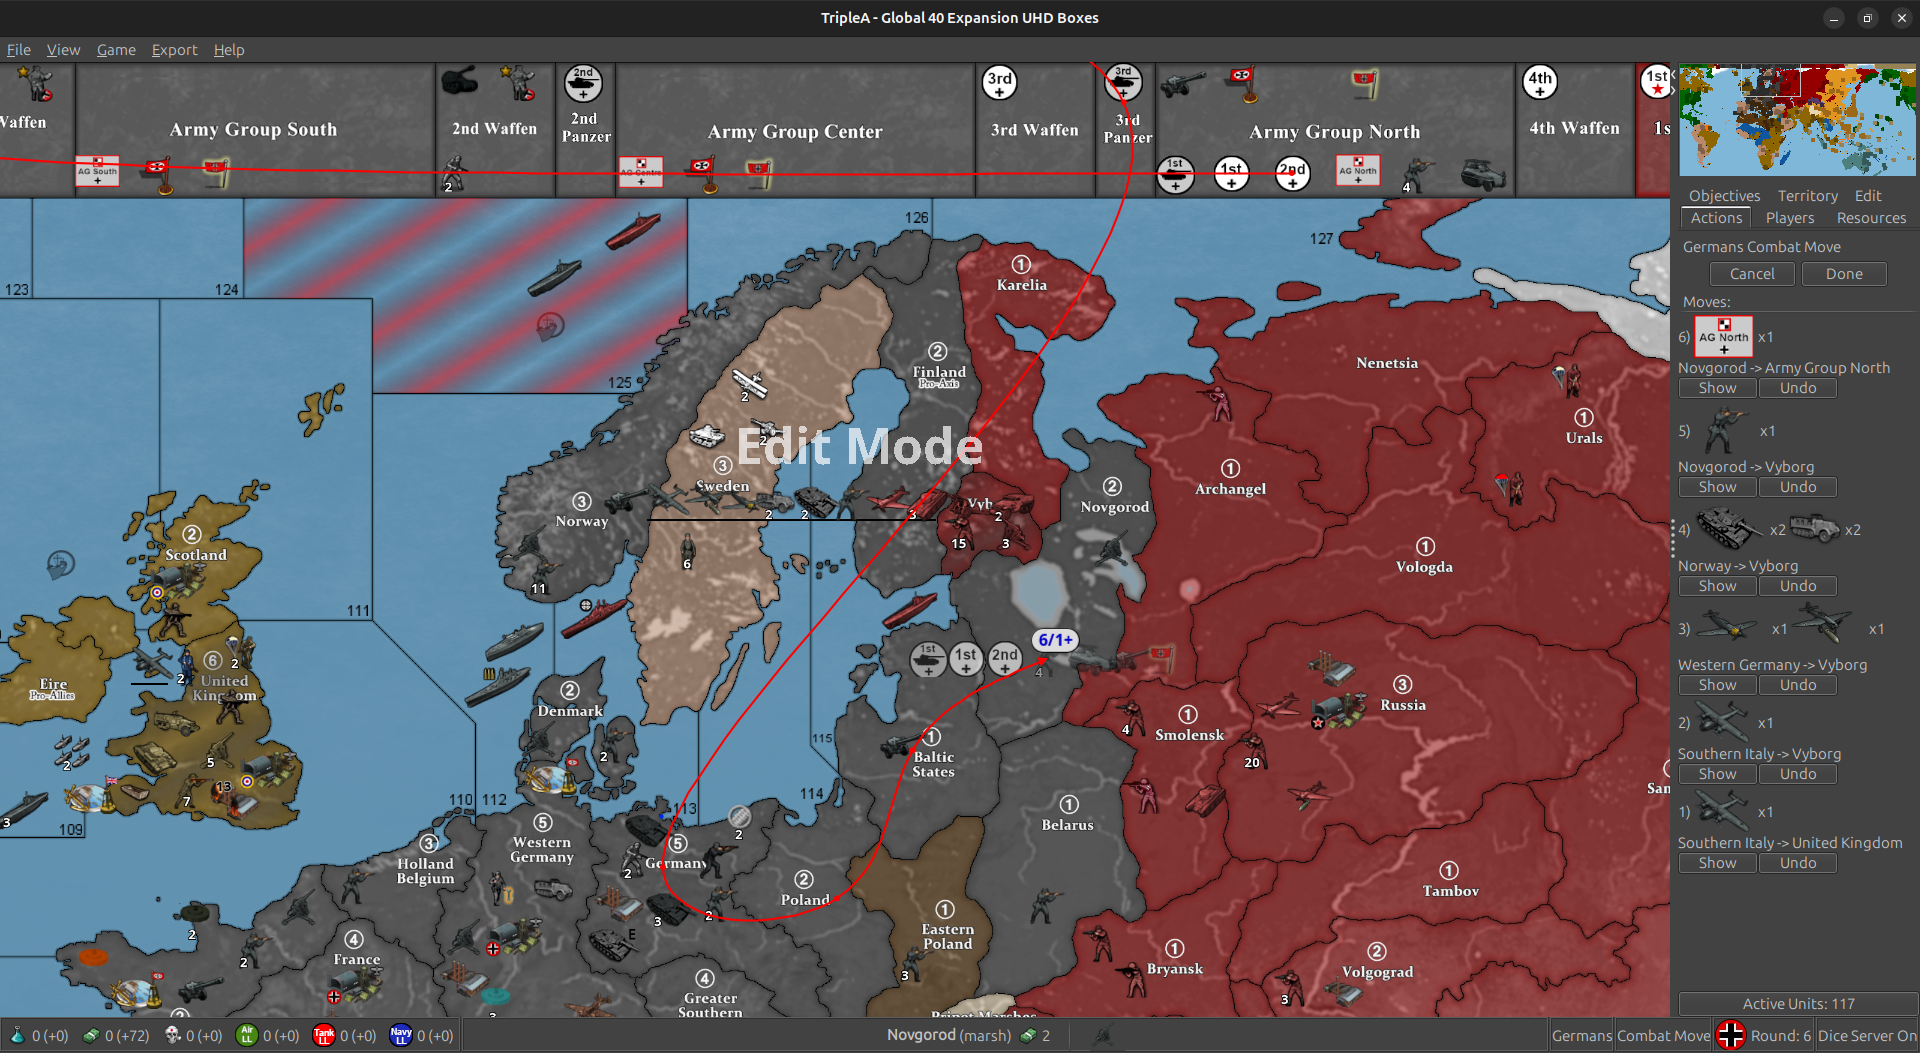Cancel the Germans Combat Move
The width and height of the screenshot is (1920, 1053).
1752,273
